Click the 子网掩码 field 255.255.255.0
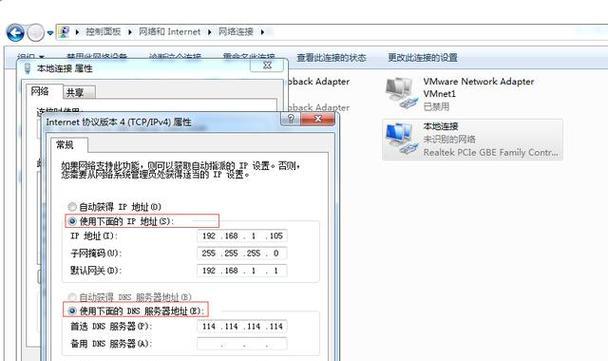Viewport: 608px width, 361px height. pyautogui.click(x=242, y=253)
